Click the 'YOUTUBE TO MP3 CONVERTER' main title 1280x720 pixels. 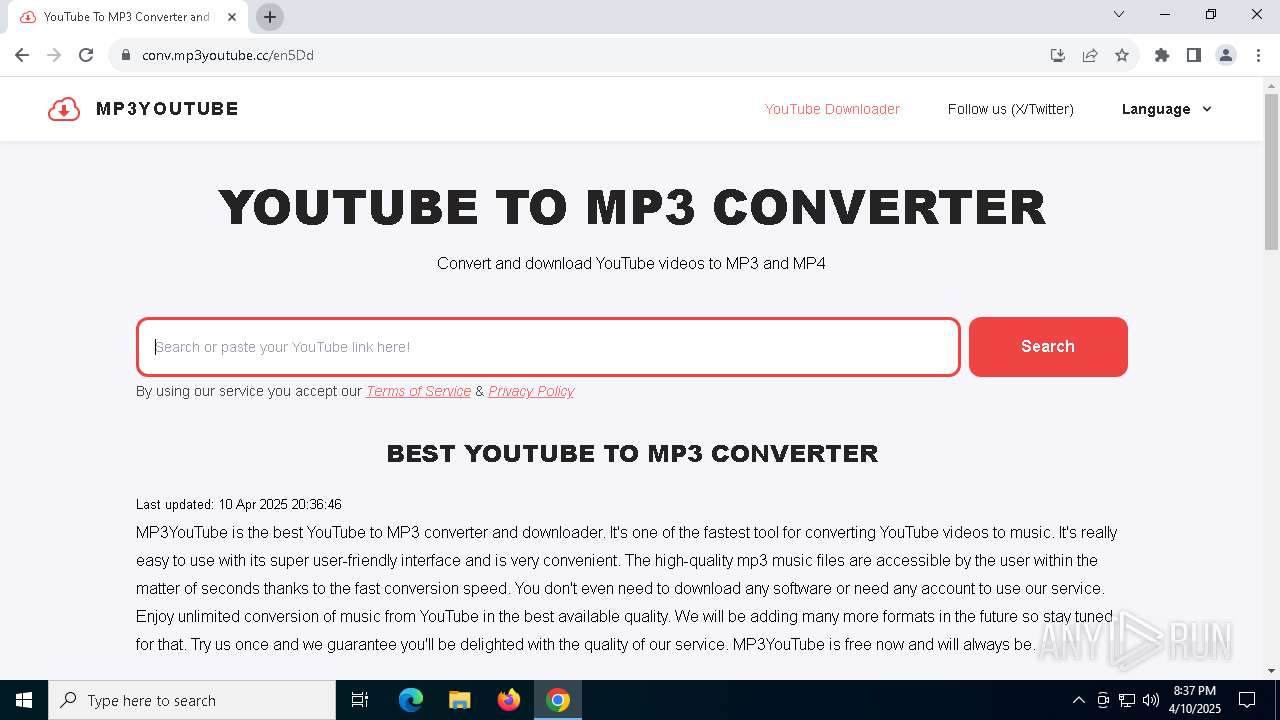[632, 208]
